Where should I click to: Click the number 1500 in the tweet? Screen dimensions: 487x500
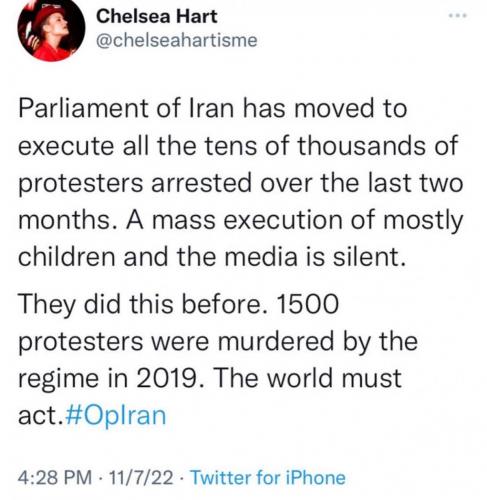pos(308,304)
